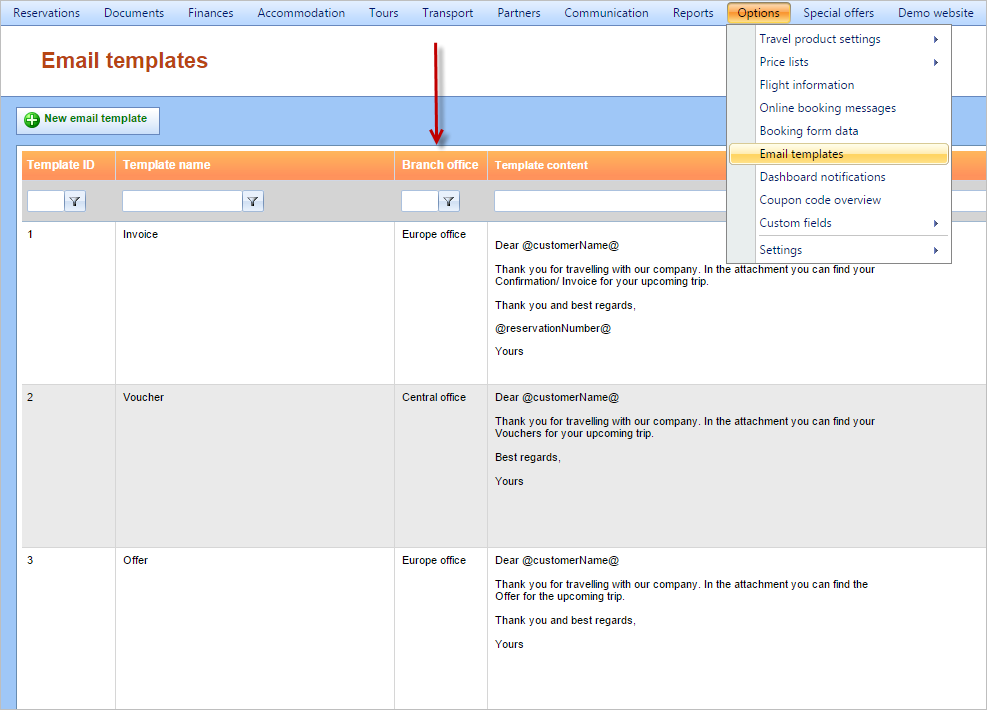Select Flight information menu entry
This screenshot has height=710, width=987.
[x=839, y=85]
